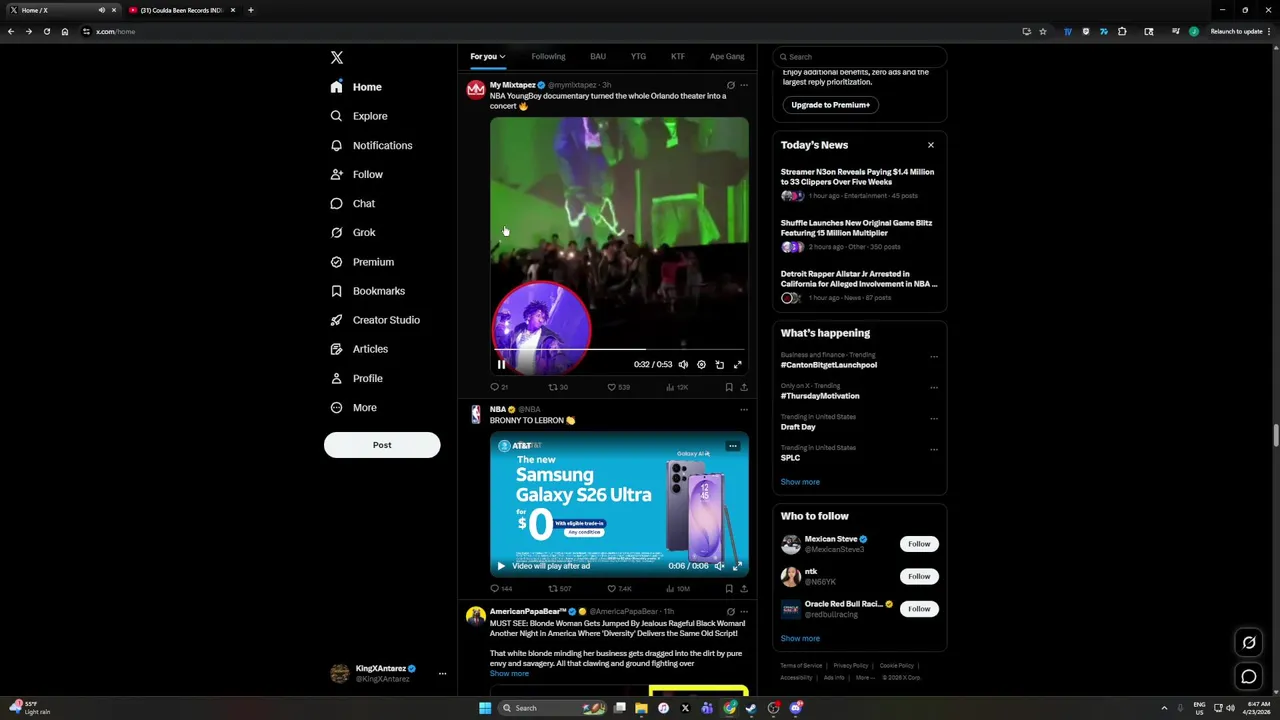Image resolution: width=1280 pixels, height=720 pixels.
Task: Open video settings gear on concert video
Action: point(701,365)
